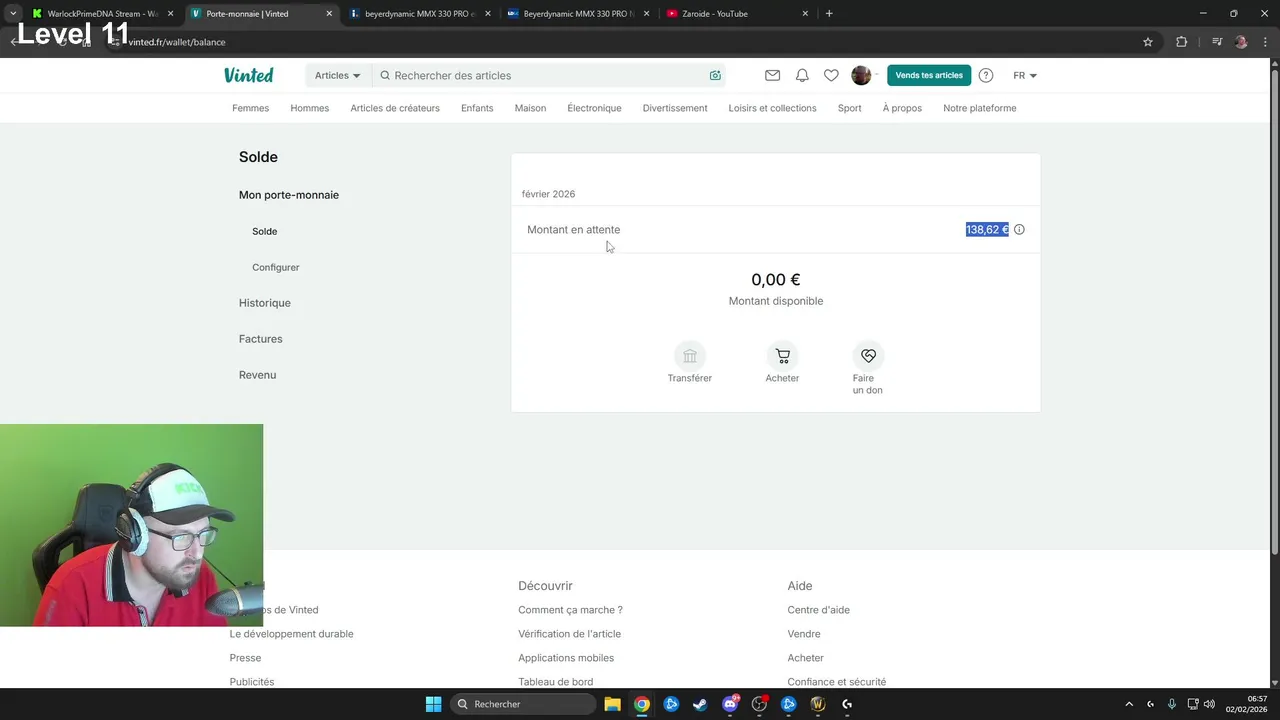The image size is (1280, 720).
Task: Open the Windows Start menu
Action: tap(433, 704)
